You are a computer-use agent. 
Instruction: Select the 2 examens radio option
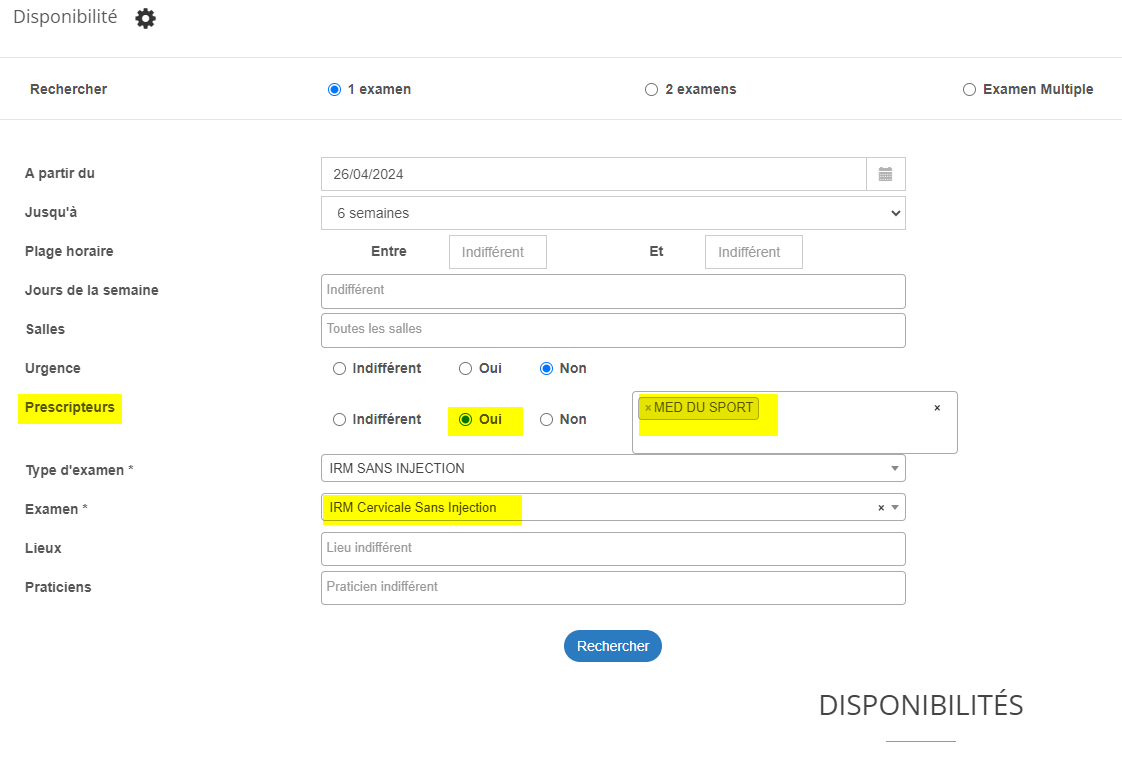pyautogui.click(x=652, y=89)
